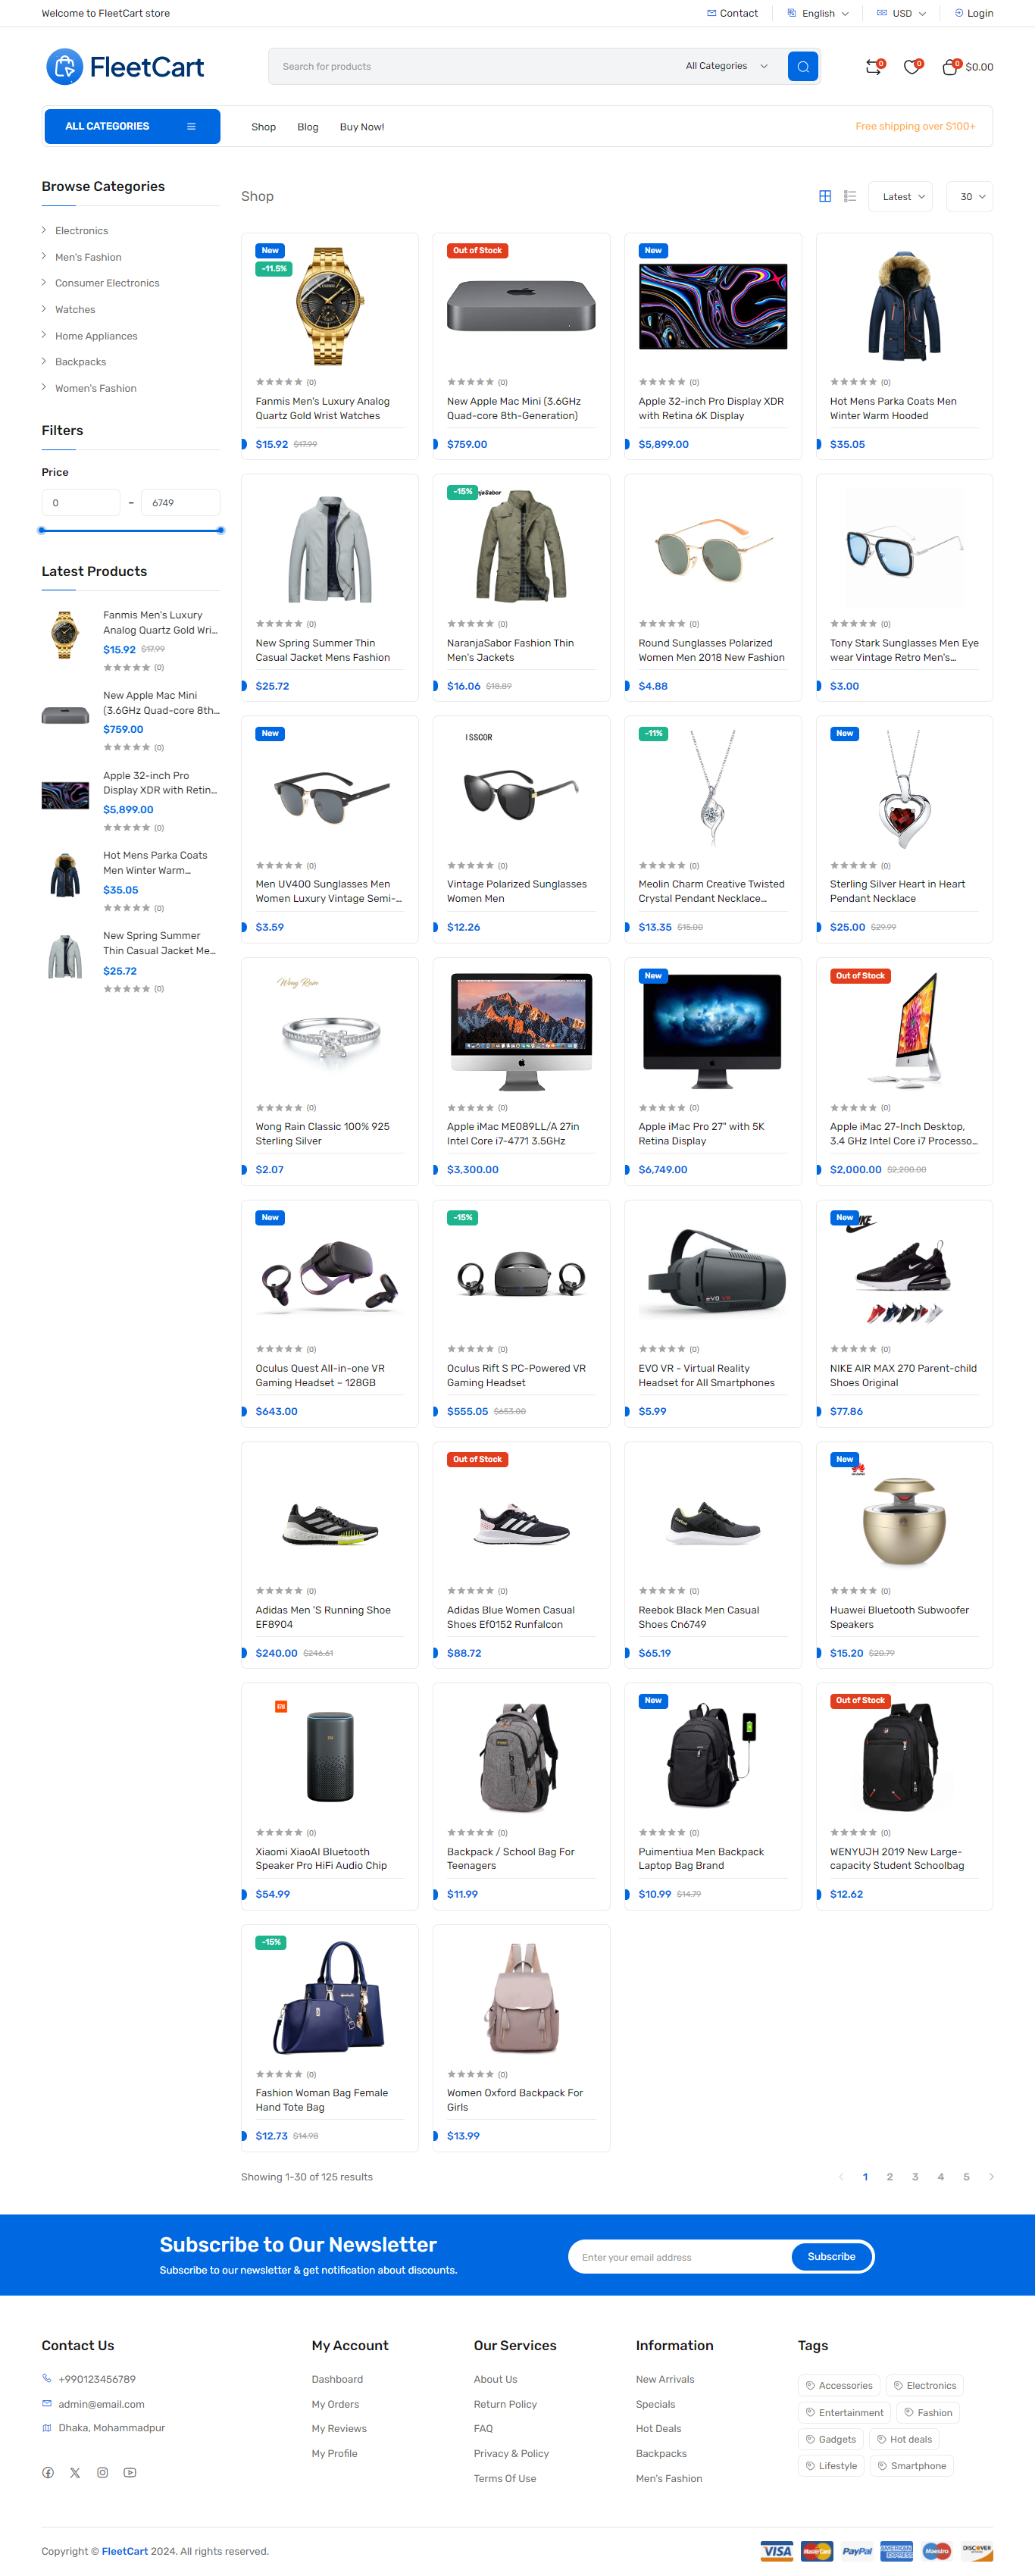Open the wishlist heart icon

pyautogui.click(x=911, y=67)
